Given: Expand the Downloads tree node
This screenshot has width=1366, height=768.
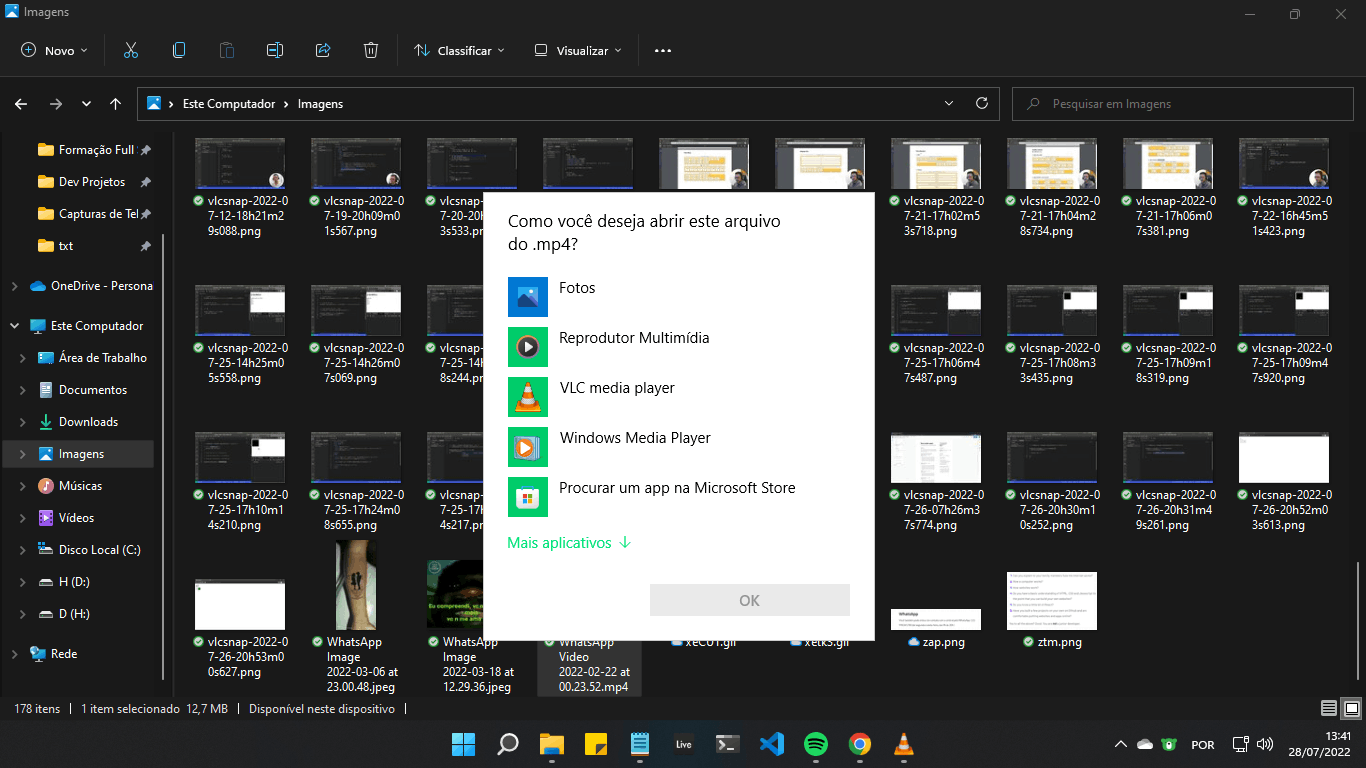Looking at the screenshot, I should 23,422.
